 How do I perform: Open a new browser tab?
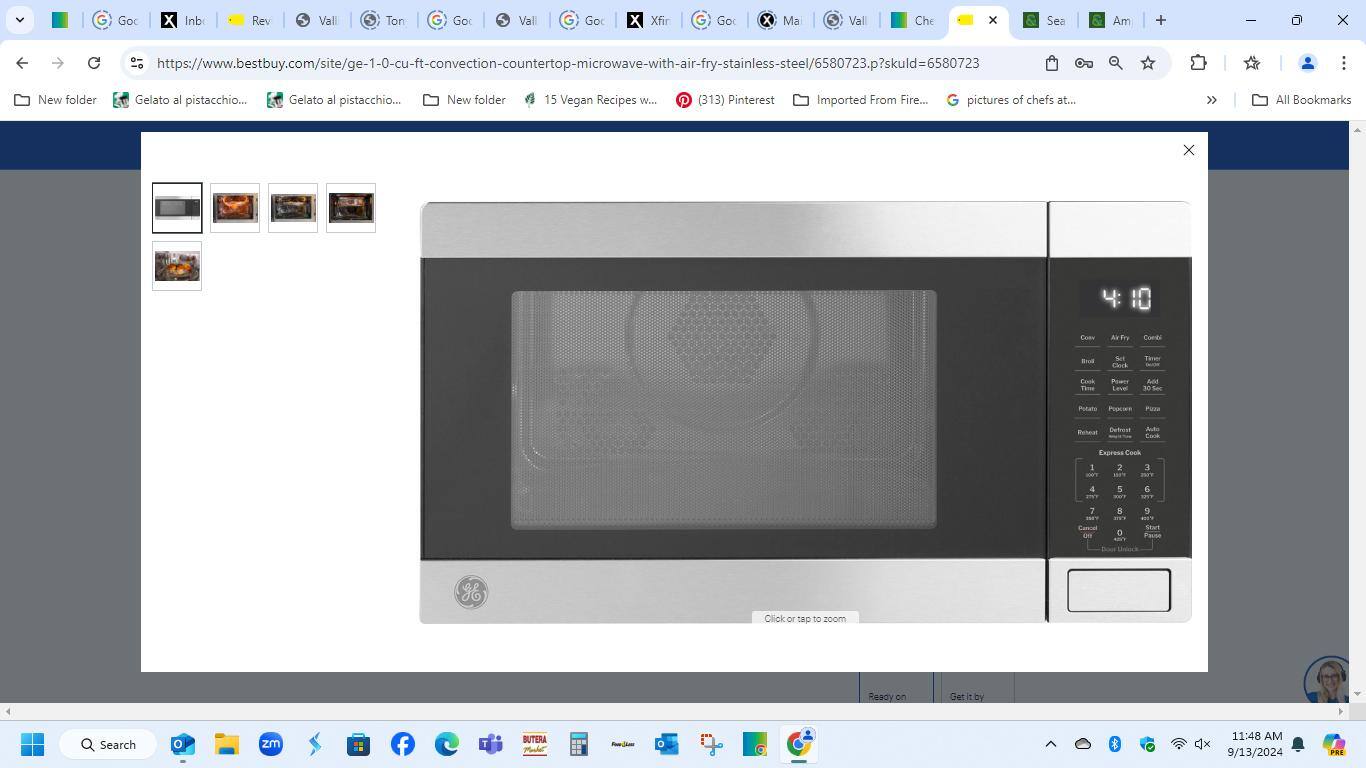(x=1160, y=20)
